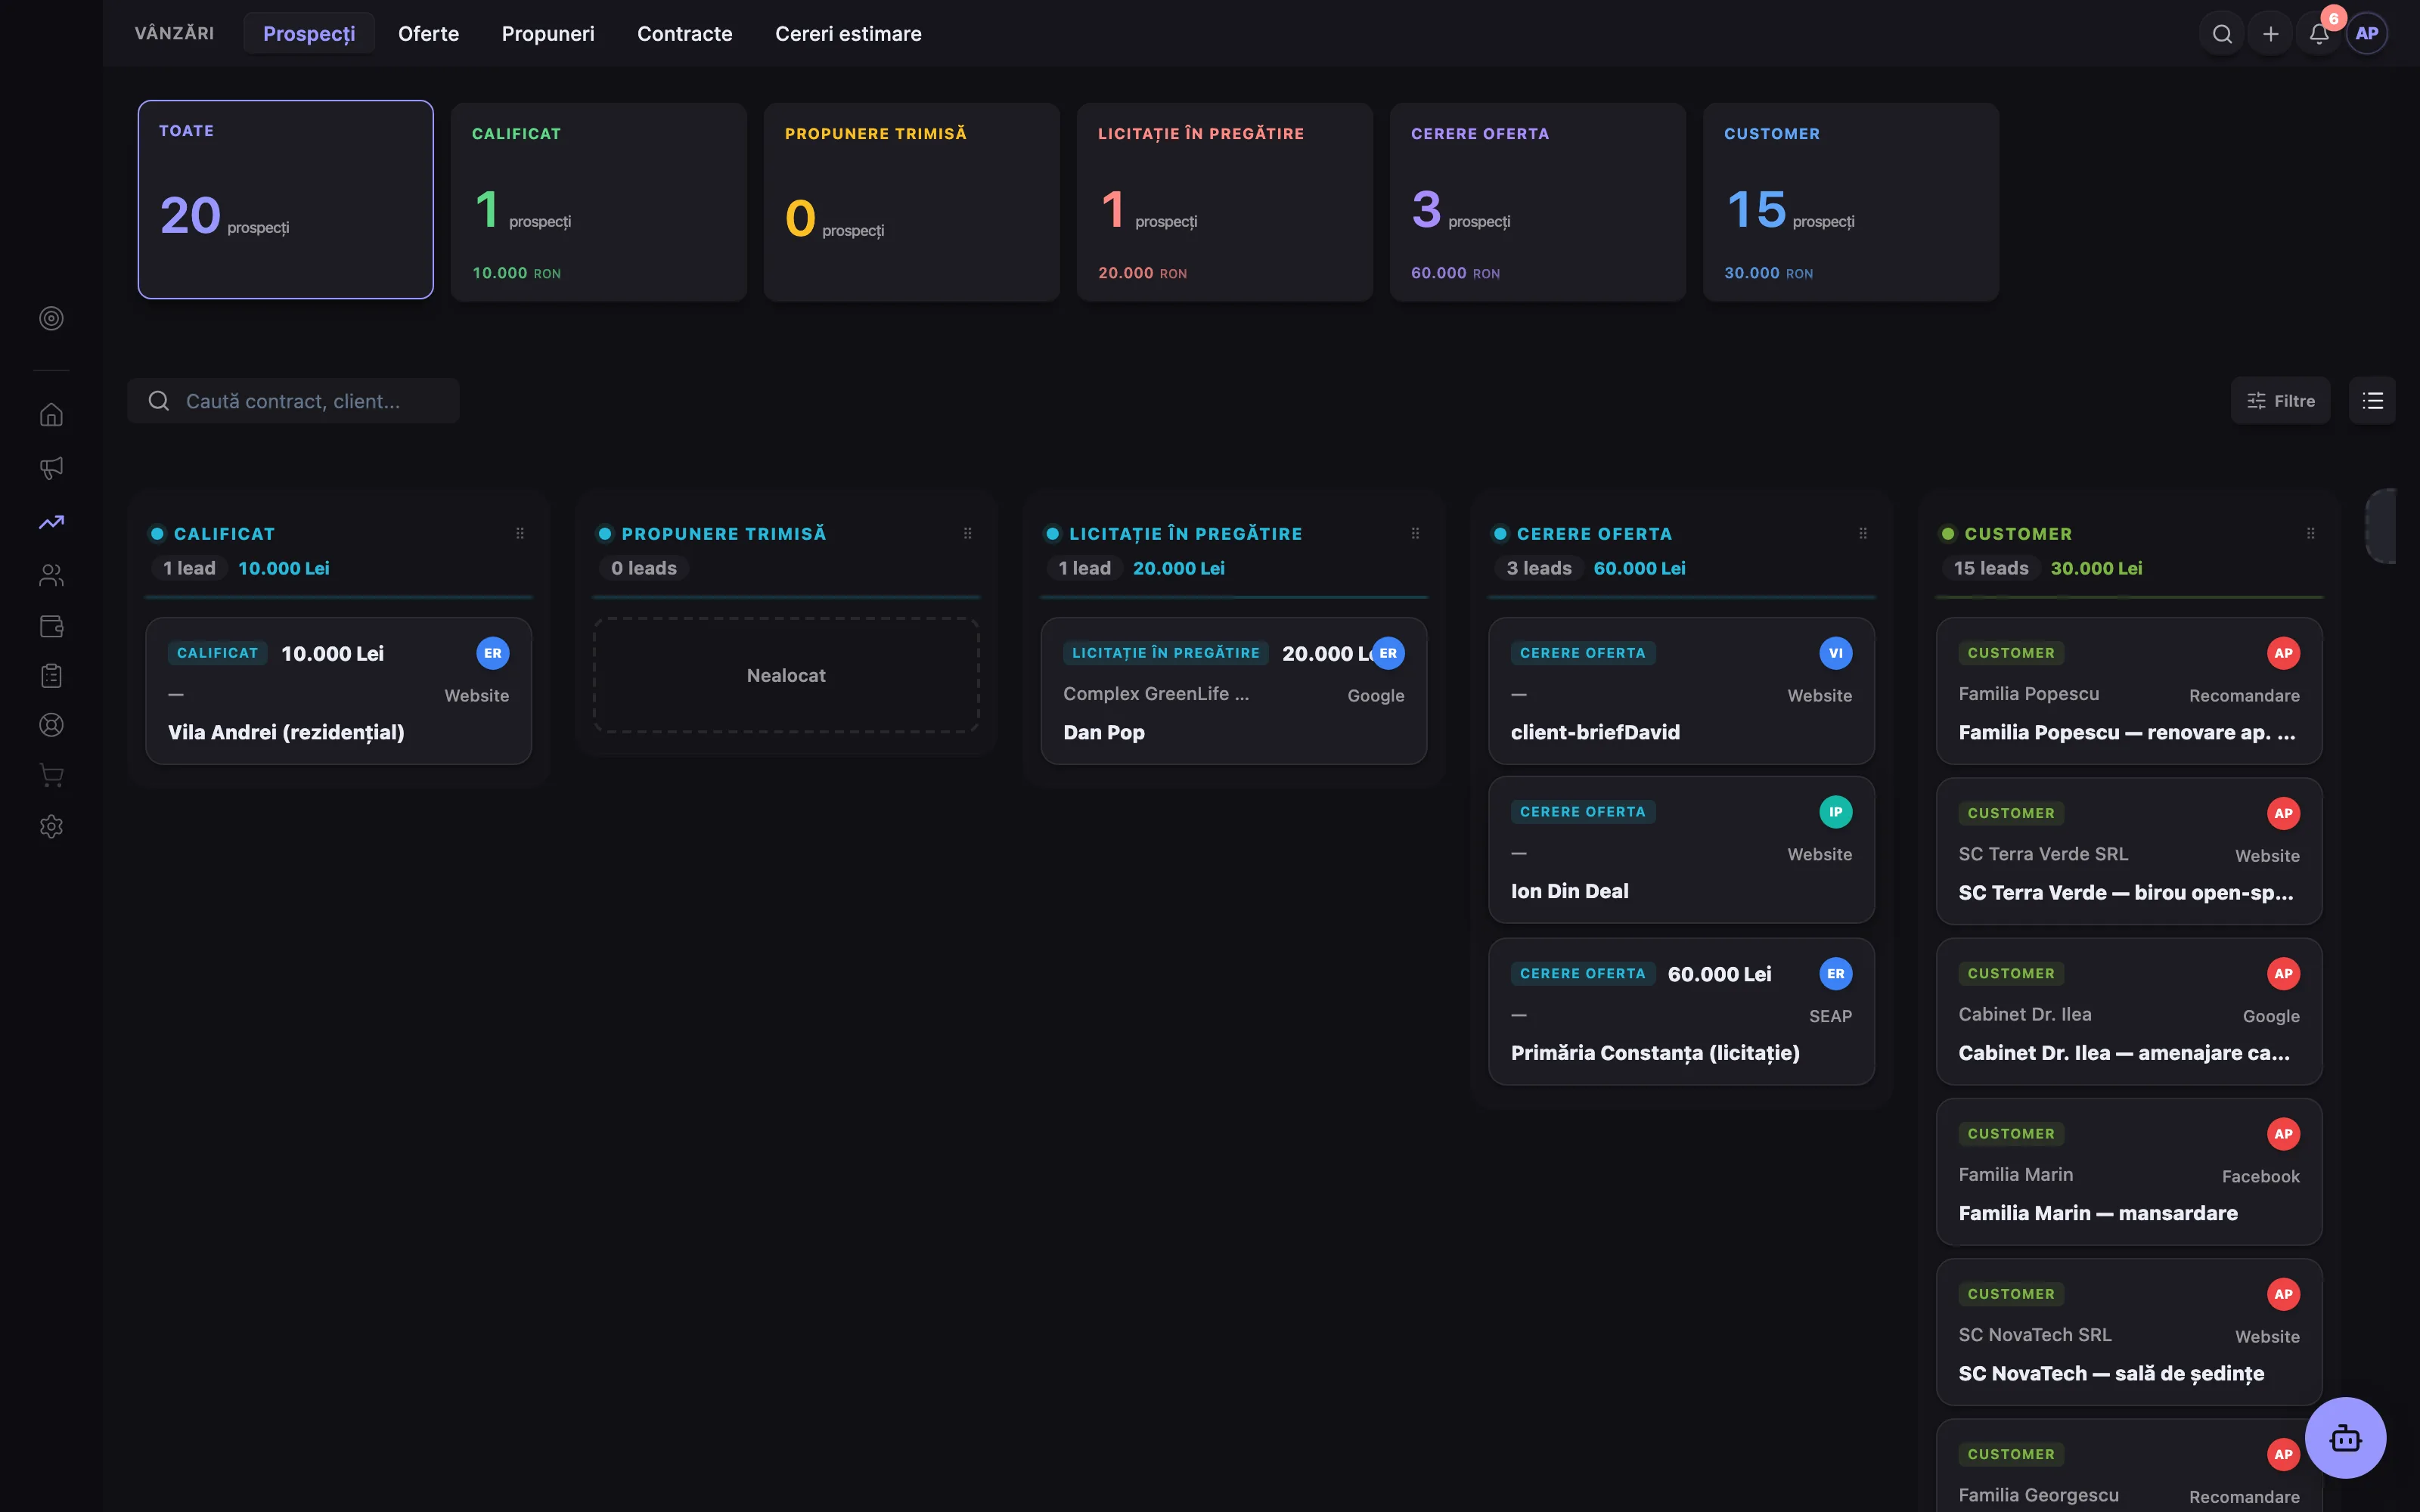Open the home icon in sidebar
2420x1512 pixels.
51,414
